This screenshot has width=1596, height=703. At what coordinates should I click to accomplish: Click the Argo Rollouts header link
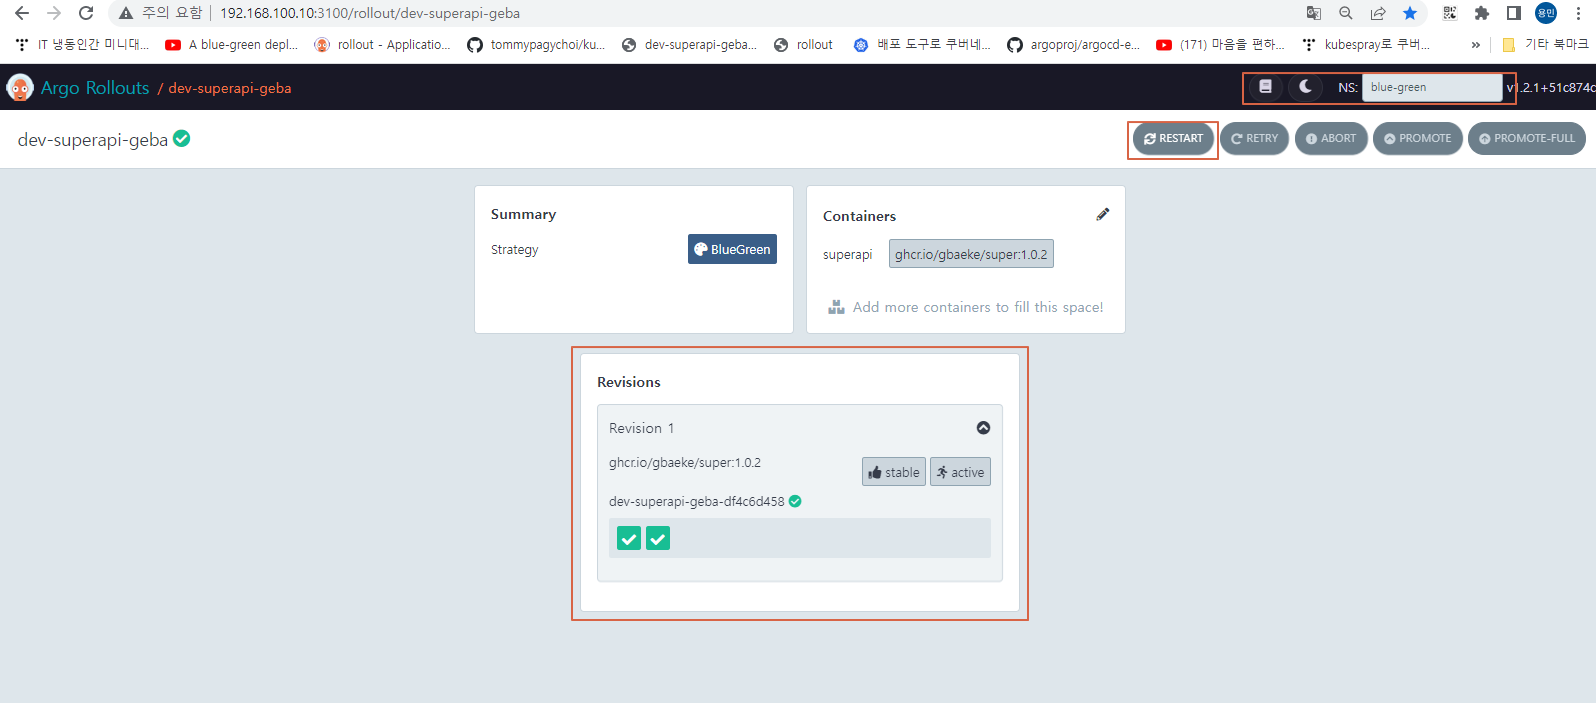pos(95,88)
